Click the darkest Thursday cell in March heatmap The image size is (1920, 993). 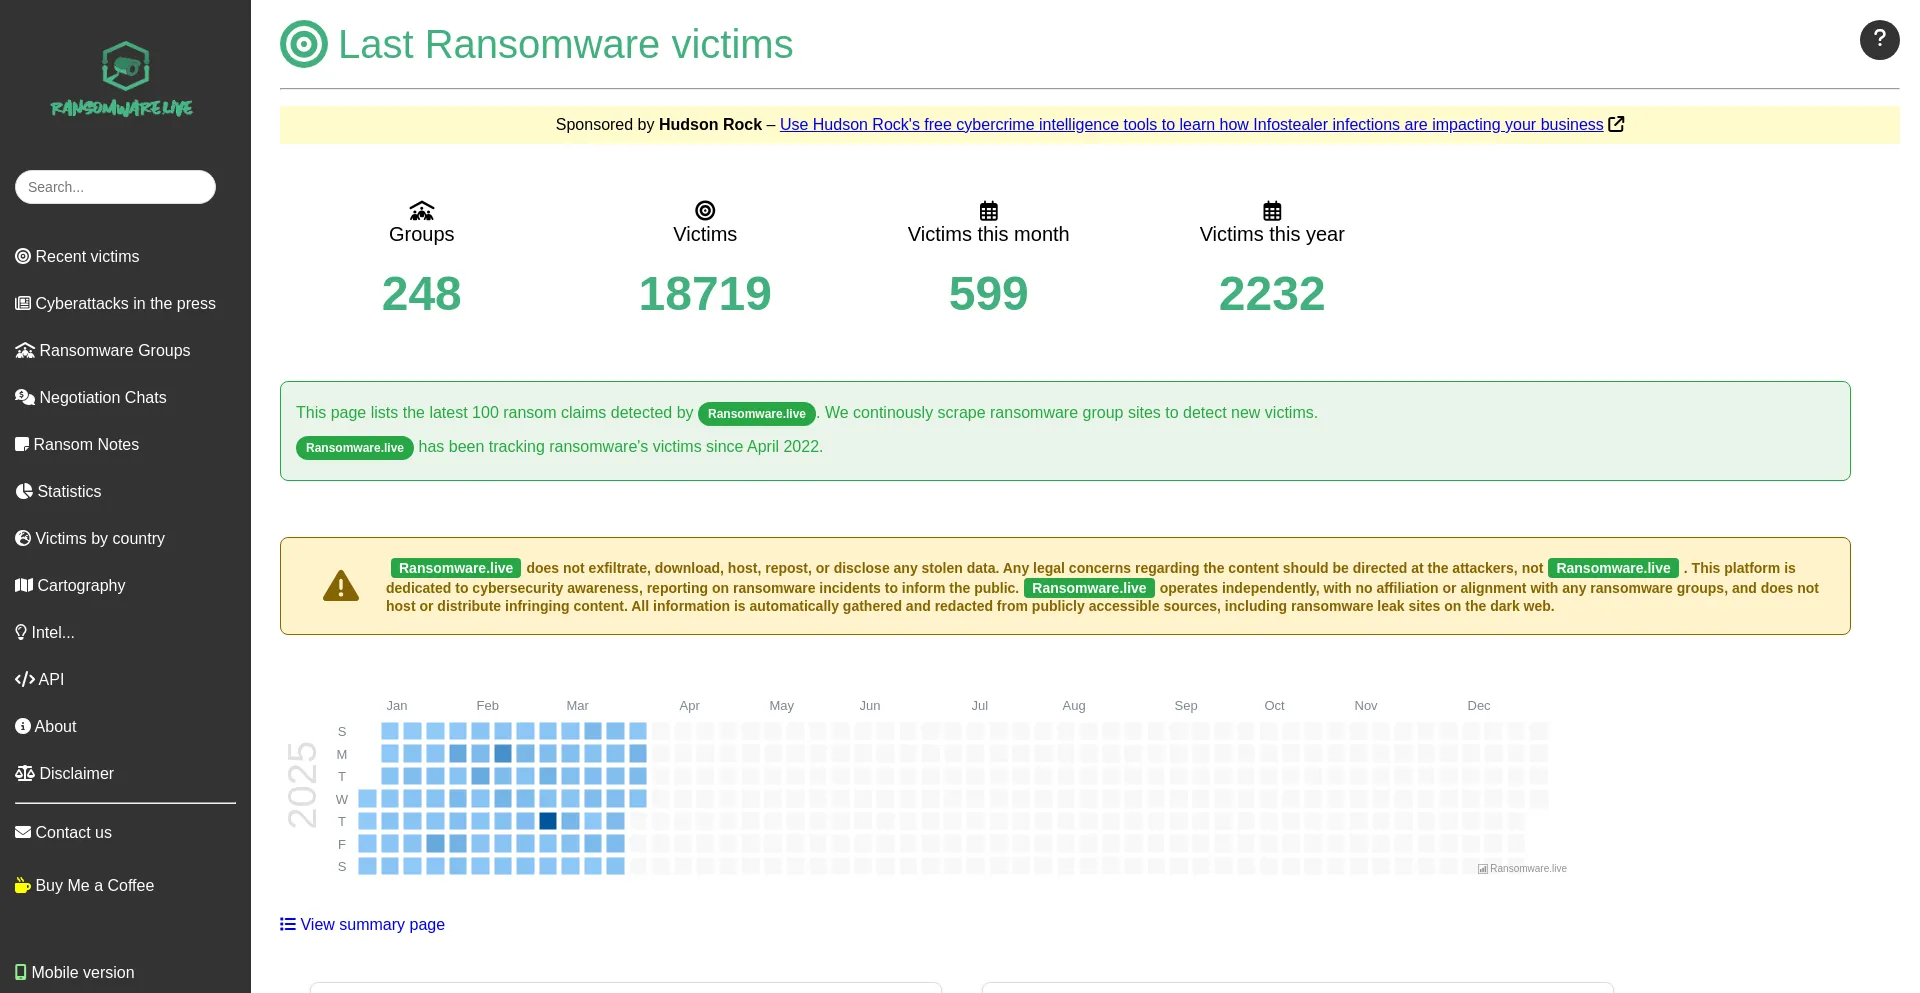(x=548, y=821)
